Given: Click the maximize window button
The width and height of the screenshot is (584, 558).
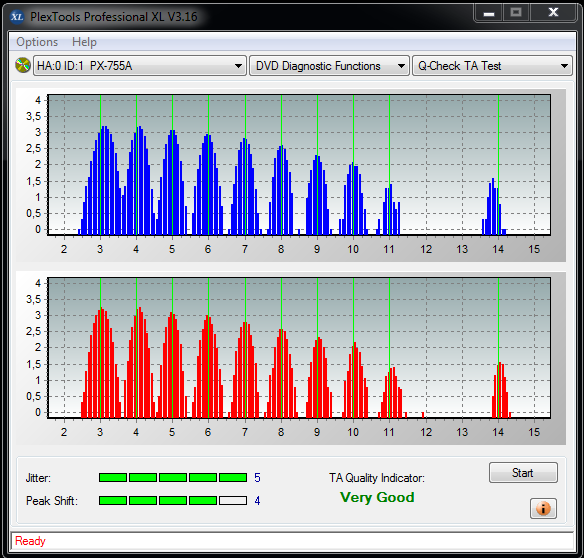Looking at the screenshot, I should (x=516, y=13).
